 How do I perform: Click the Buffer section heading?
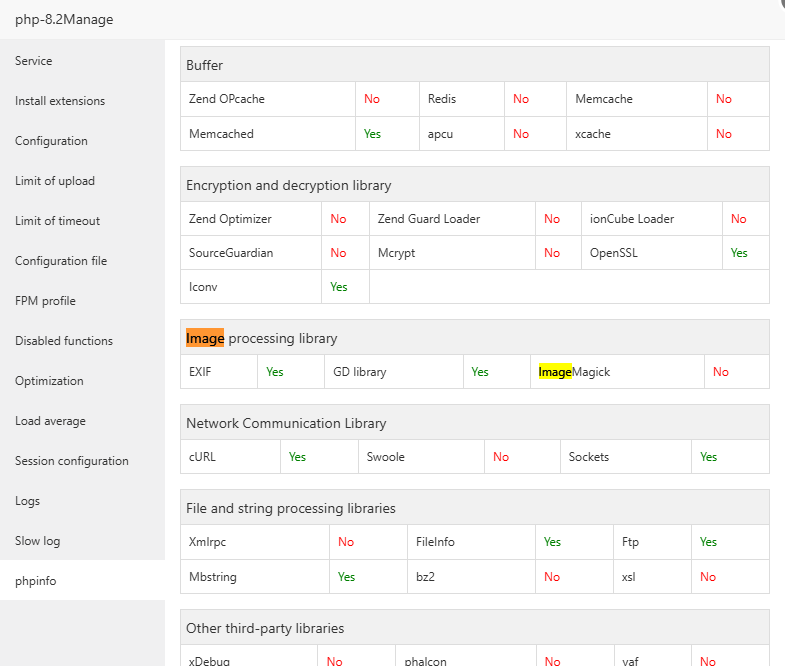[205, 65]
